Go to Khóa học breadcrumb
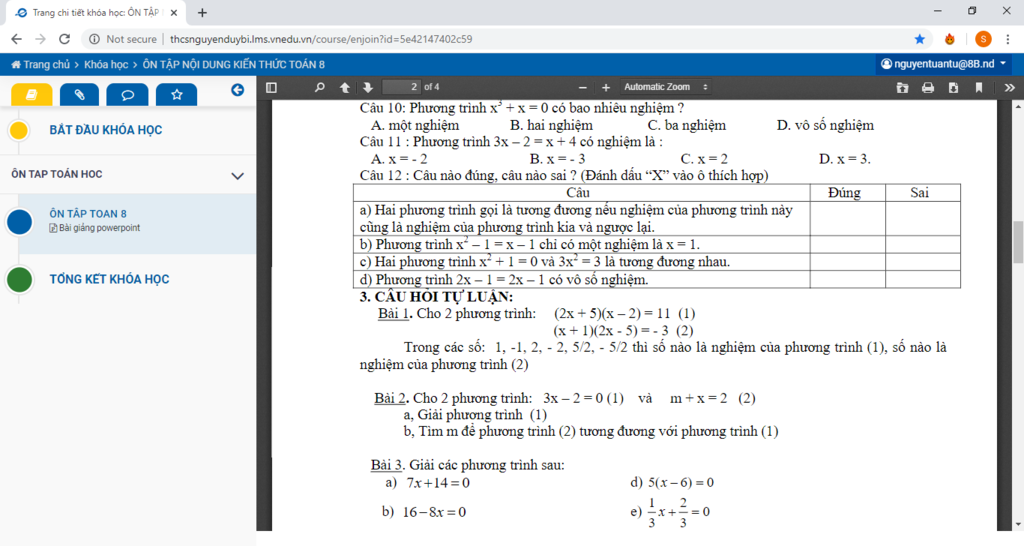The image size is (1024, 546). (x=106, y=65)
